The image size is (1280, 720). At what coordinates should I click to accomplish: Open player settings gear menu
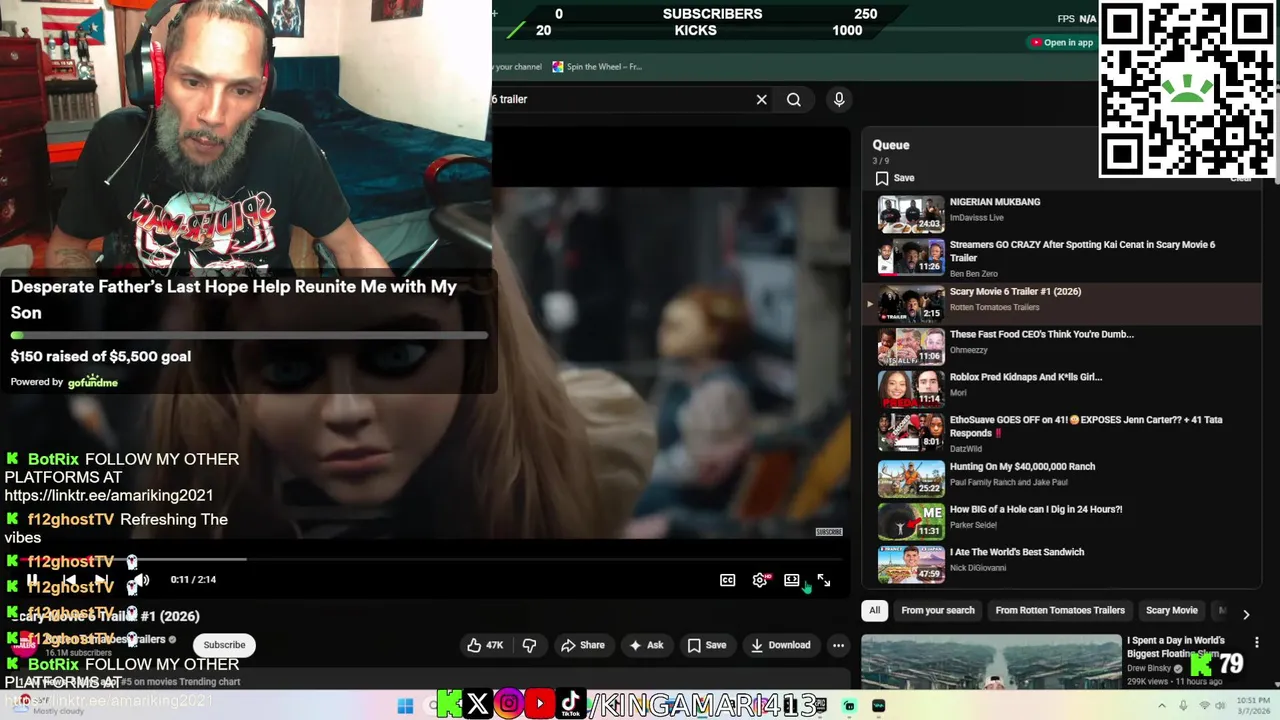tap(760, 580)
